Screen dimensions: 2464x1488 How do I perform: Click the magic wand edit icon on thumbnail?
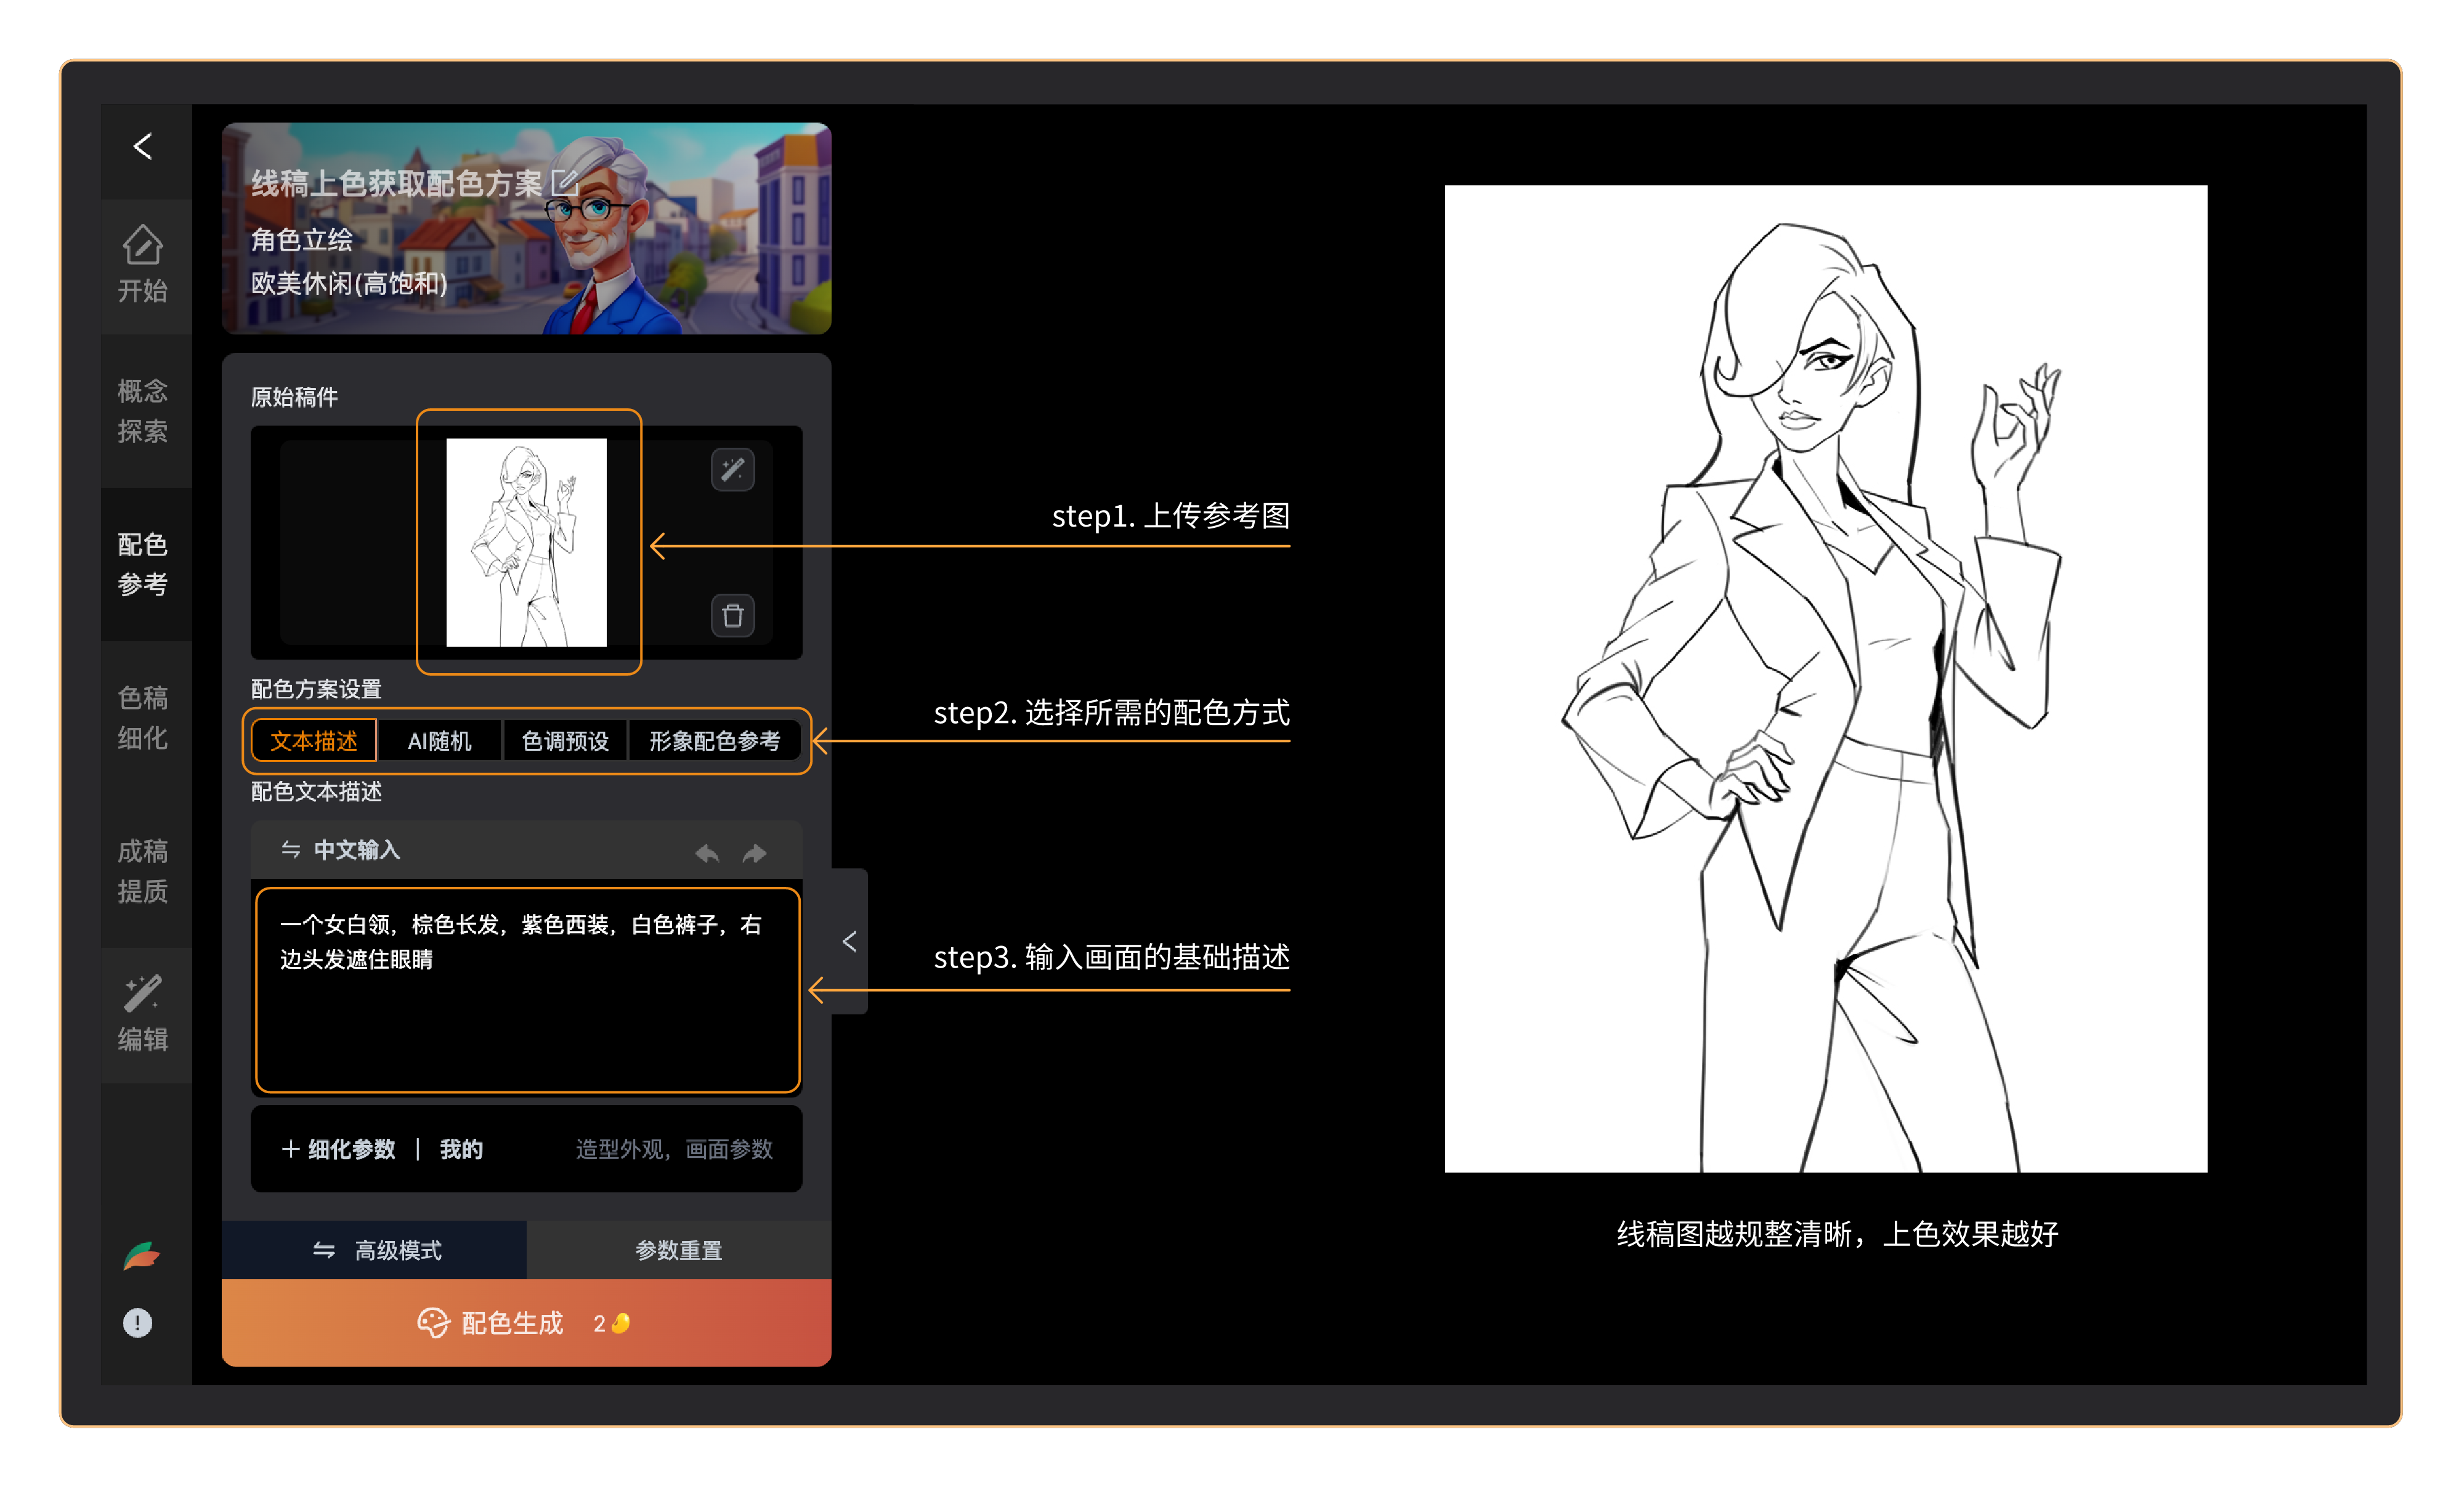(x=732, y=470)
